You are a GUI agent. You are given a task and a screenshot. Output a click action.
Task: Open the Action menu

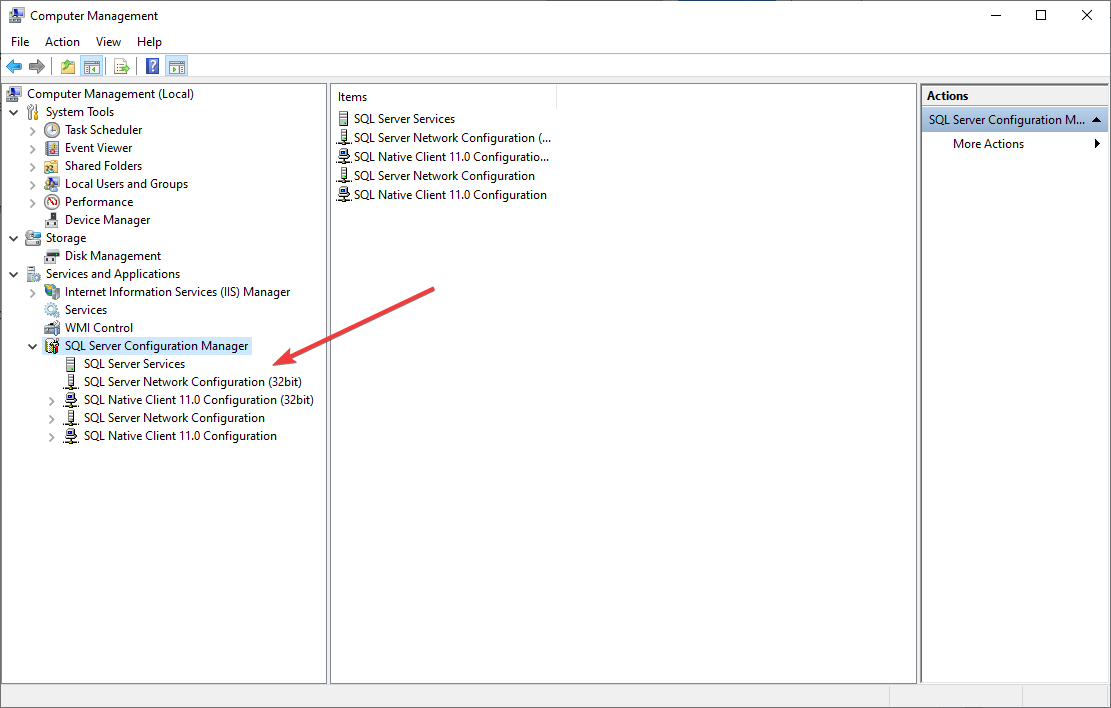(62, 42)
